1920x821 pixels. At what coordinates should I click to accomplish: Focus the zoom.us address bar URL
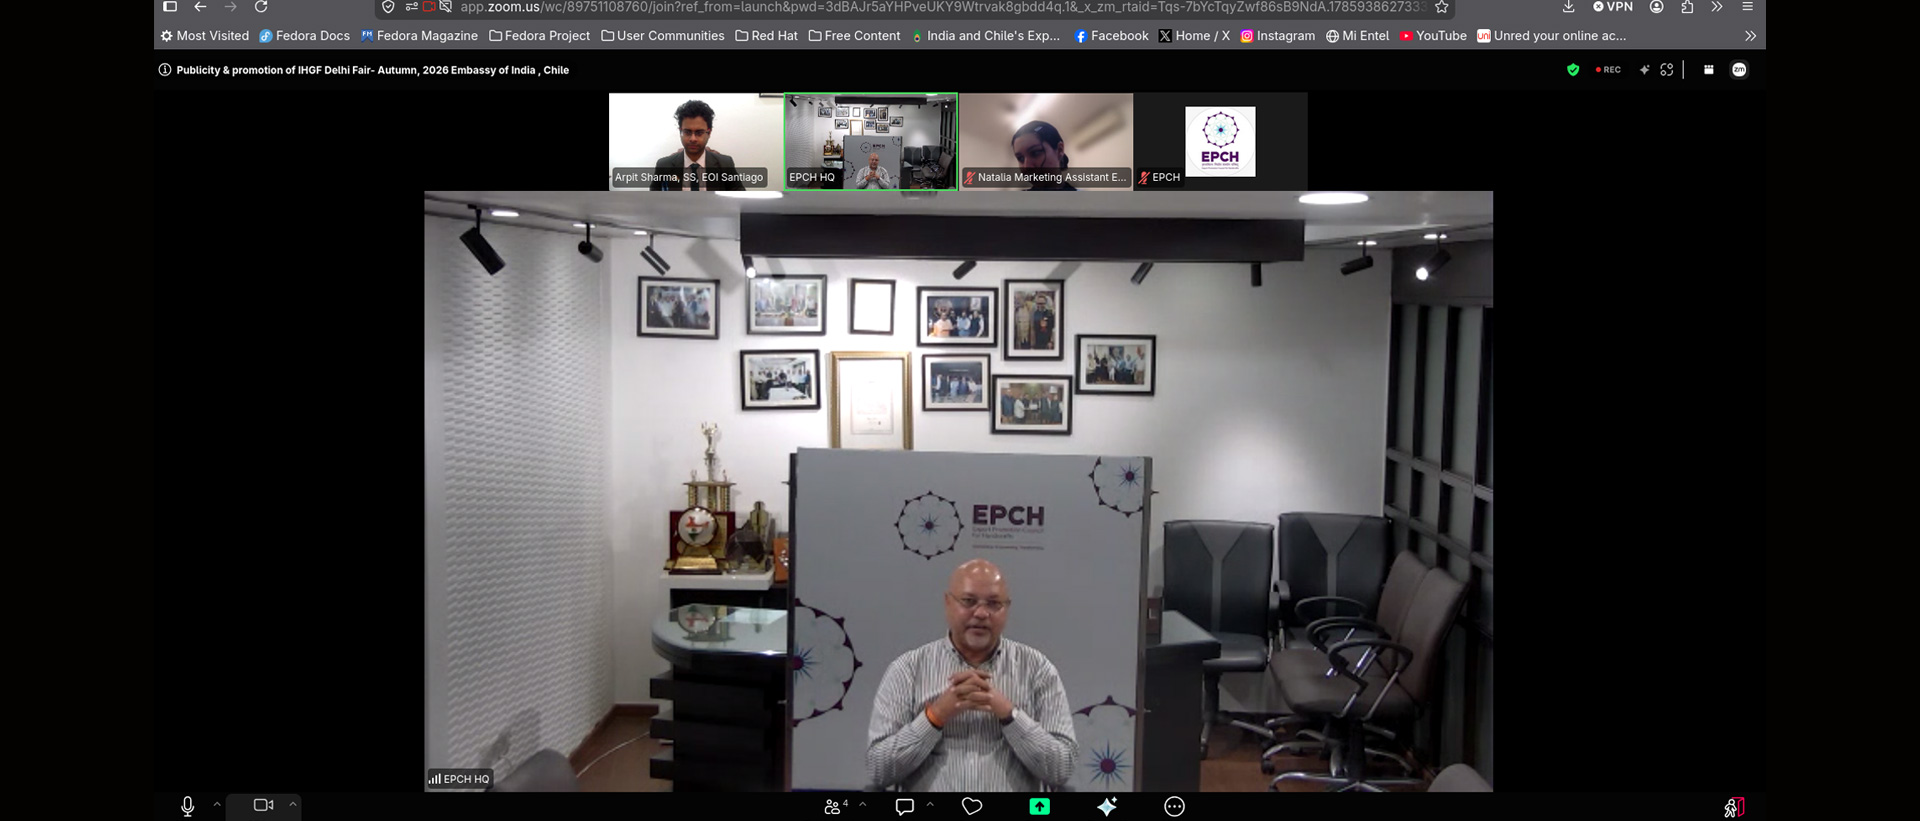click(x=942, y=7)
